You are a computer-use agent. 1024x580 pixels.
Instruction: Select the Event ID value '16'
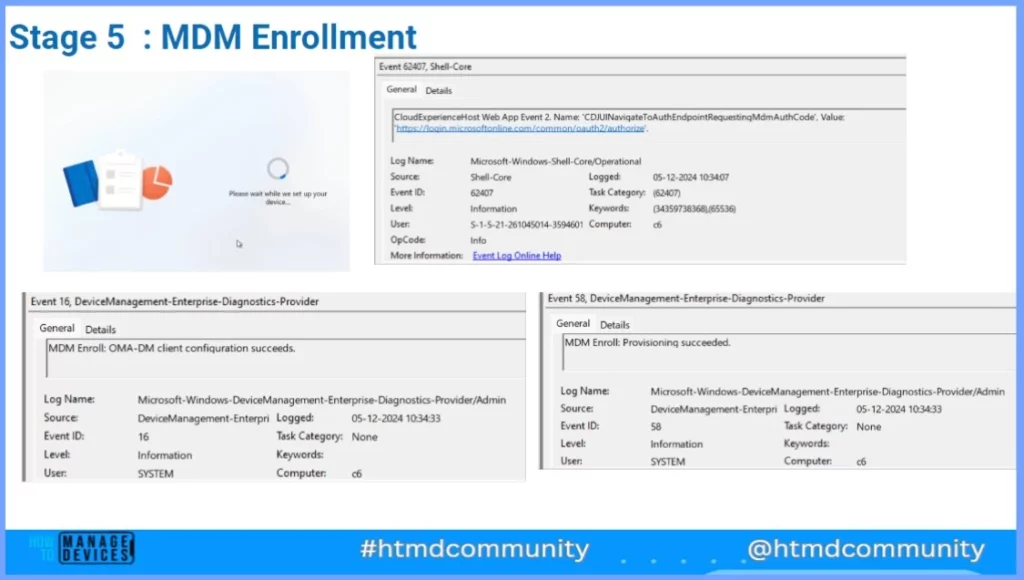click(x=143, y=437)
